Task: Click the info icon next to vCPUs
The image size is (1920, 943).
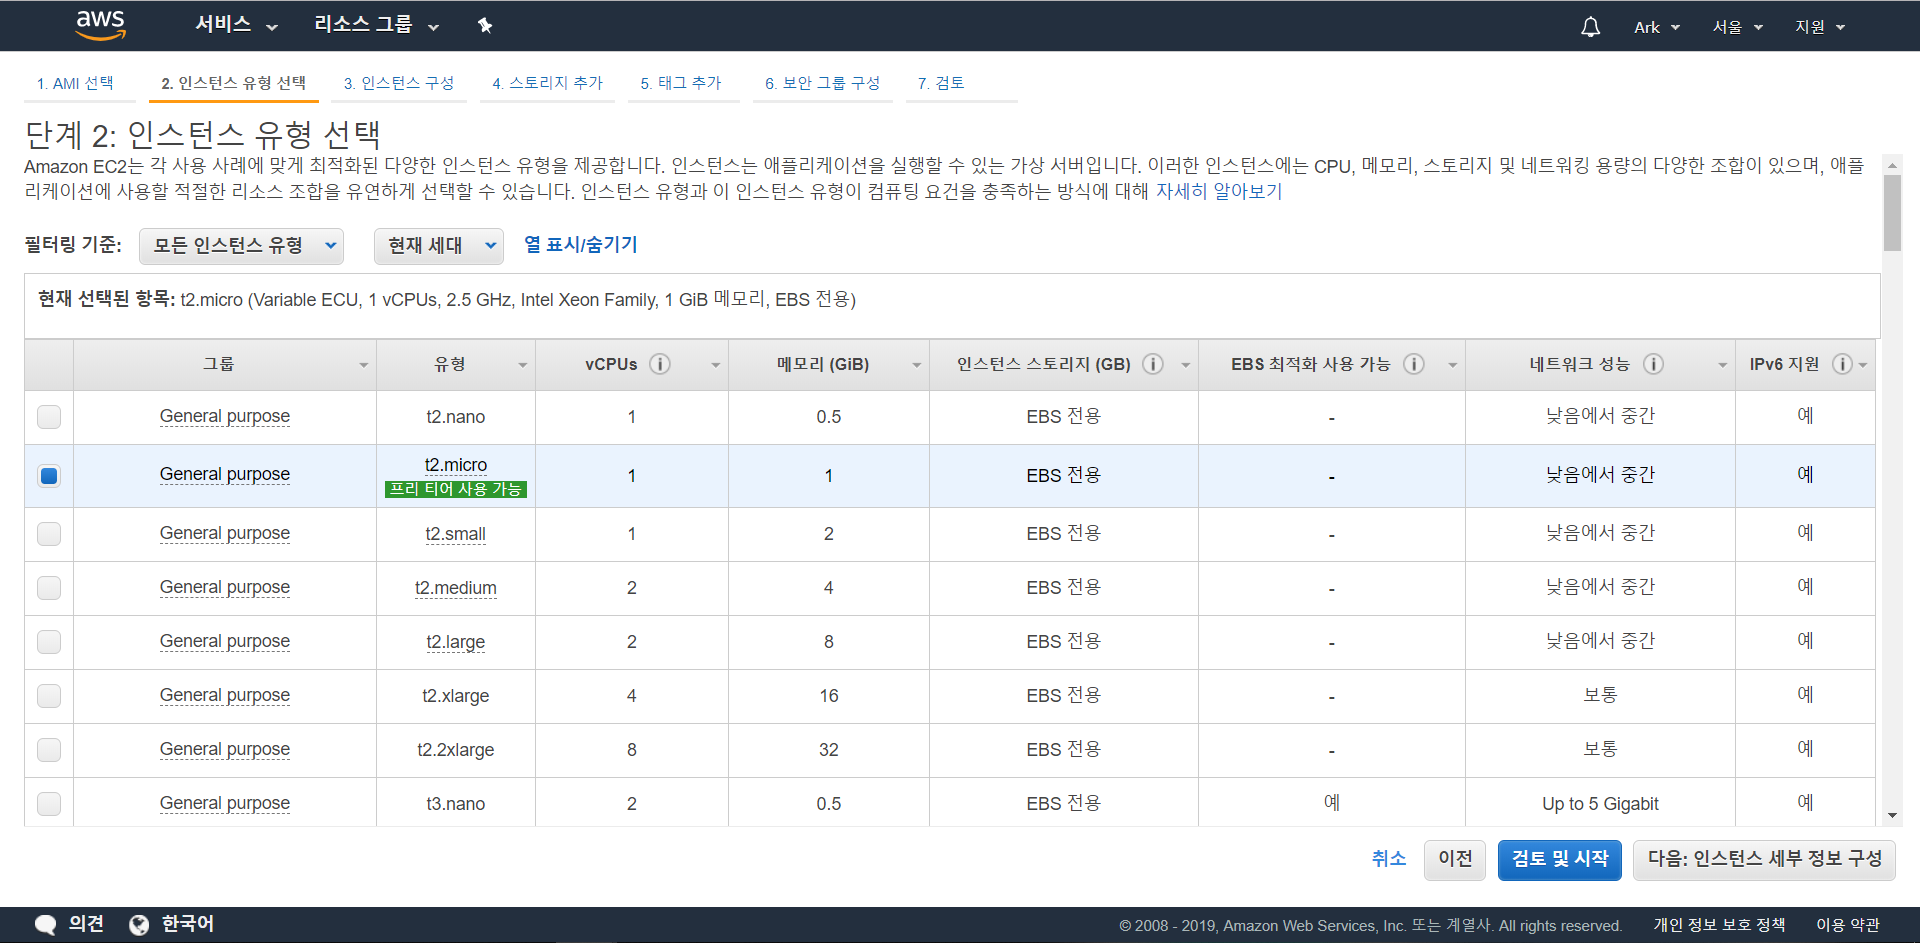Action: pos(660,364)
